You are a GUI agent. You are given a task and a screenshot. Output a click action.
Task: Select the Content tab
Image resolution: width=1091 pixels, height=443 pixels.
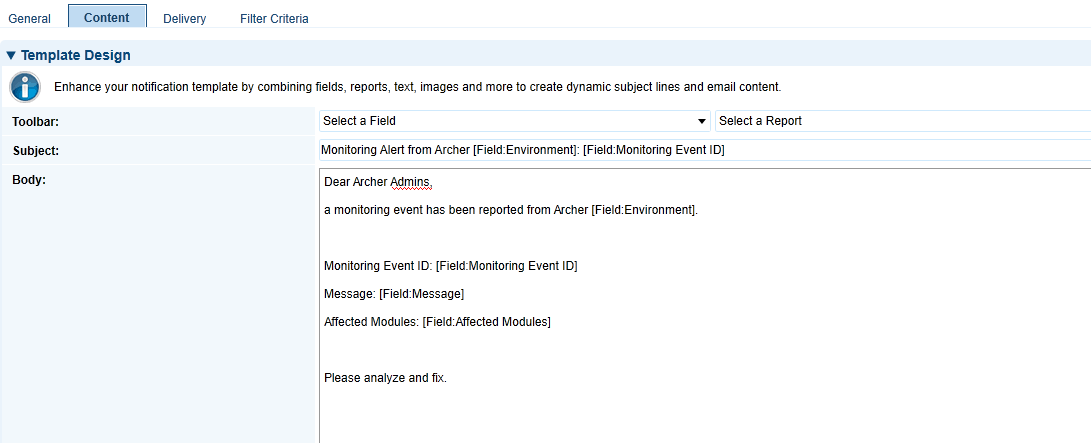(x=106, y=17)
